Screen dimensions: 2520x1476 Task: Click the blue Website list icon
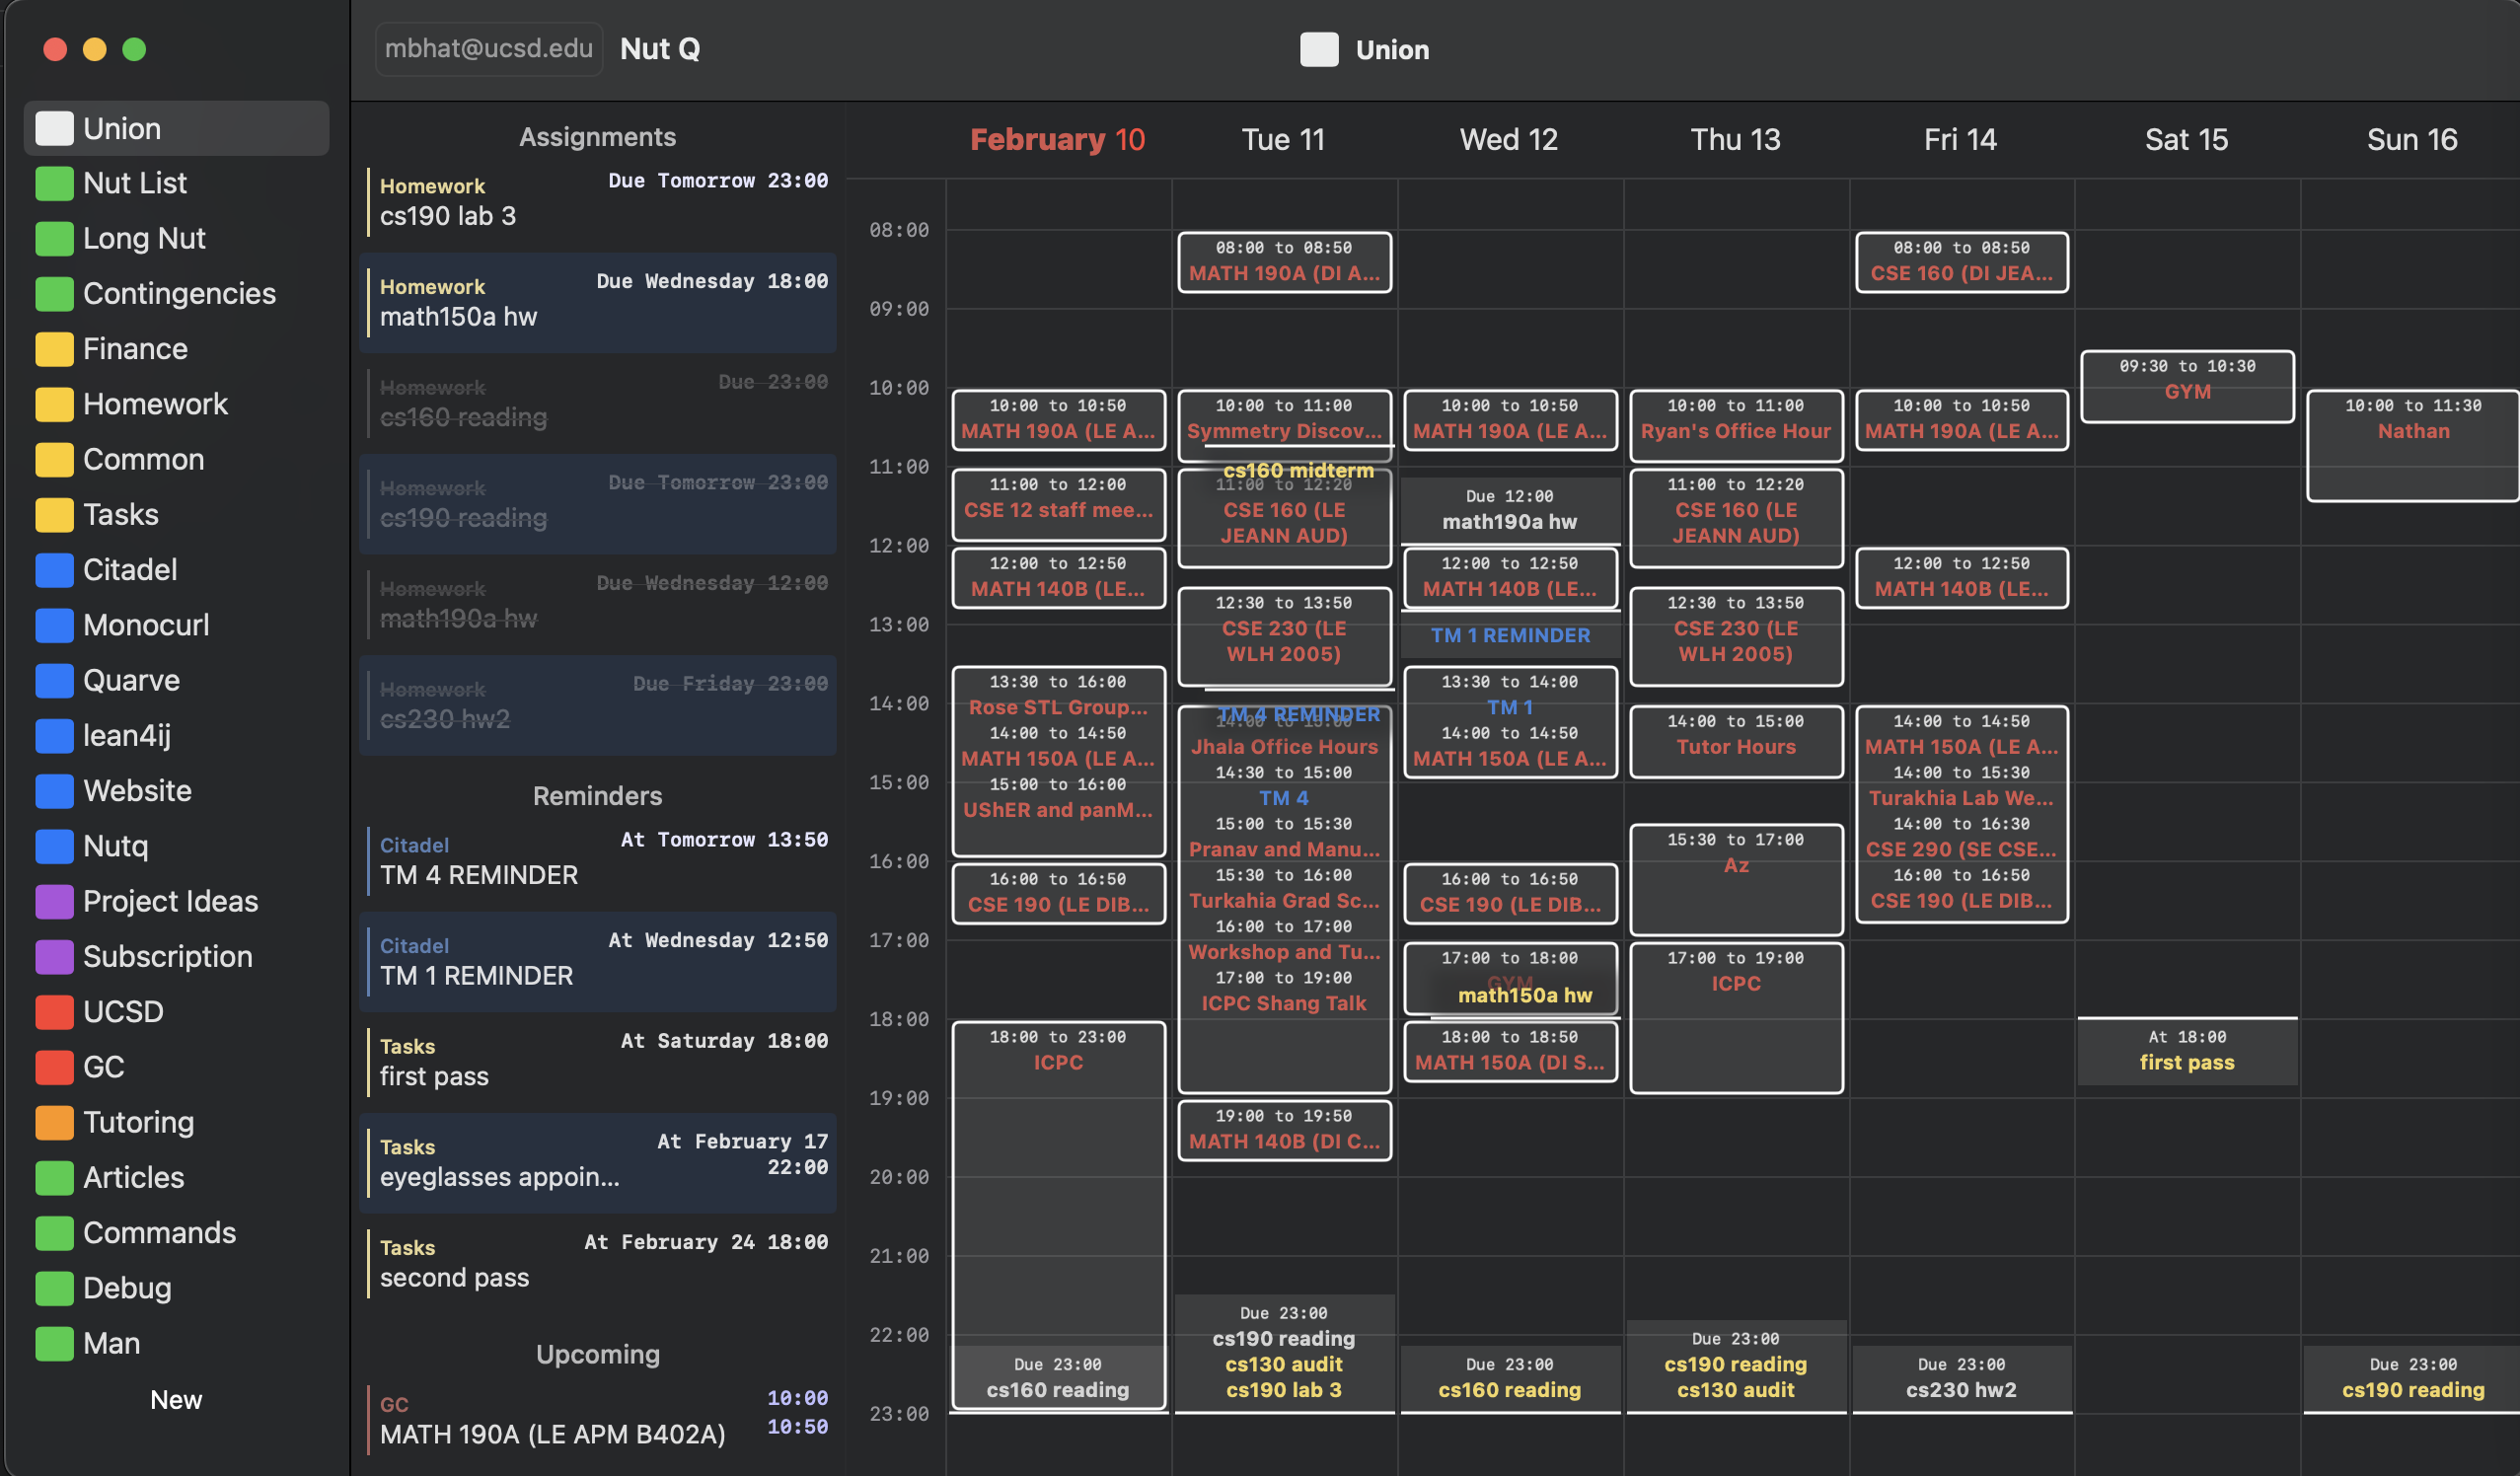(x=54, y=791)
